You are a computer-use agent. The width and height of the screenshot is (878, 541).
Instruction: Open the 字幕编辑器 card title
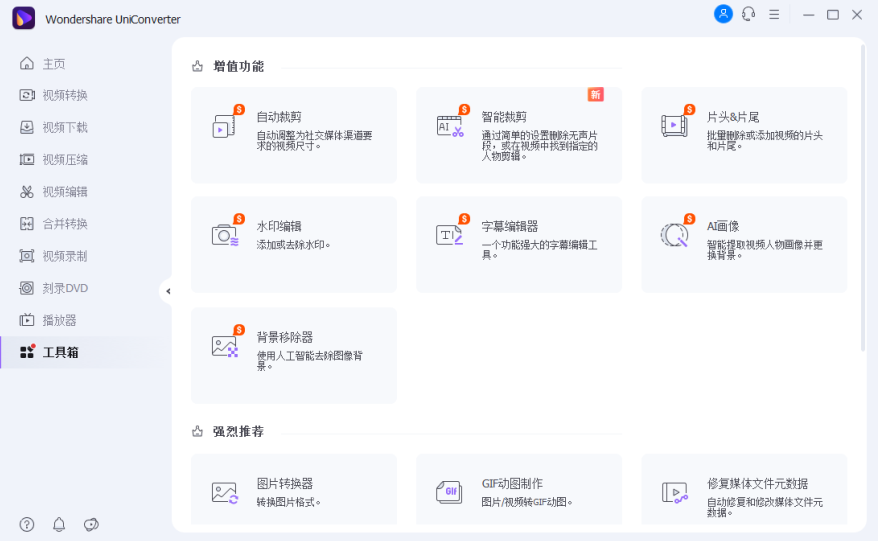(510, 226)
